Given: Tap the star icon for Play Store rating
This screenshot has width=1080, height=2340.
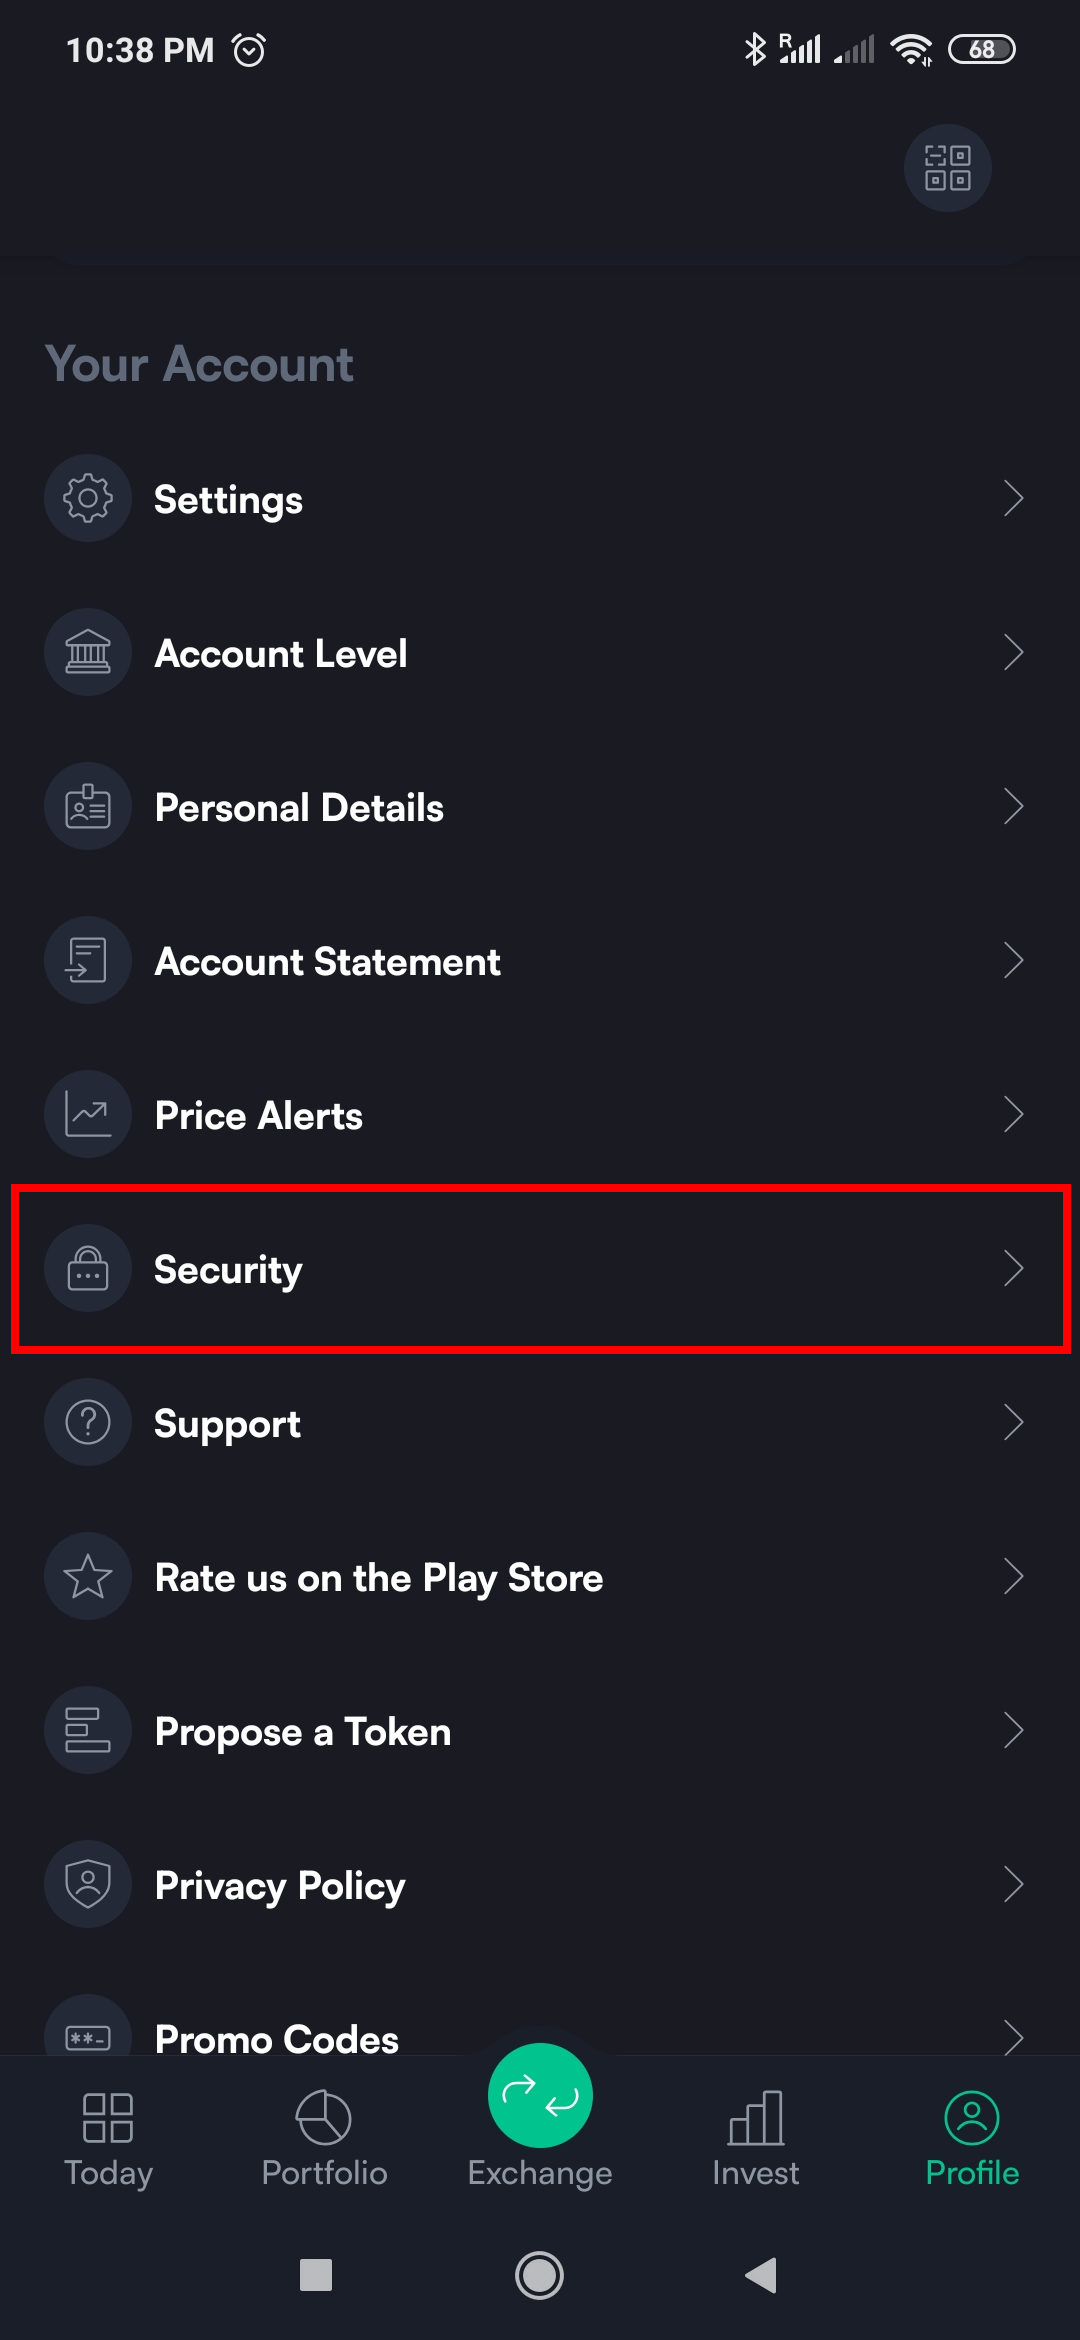Looking at the screenshot, I should (88, 1576).
